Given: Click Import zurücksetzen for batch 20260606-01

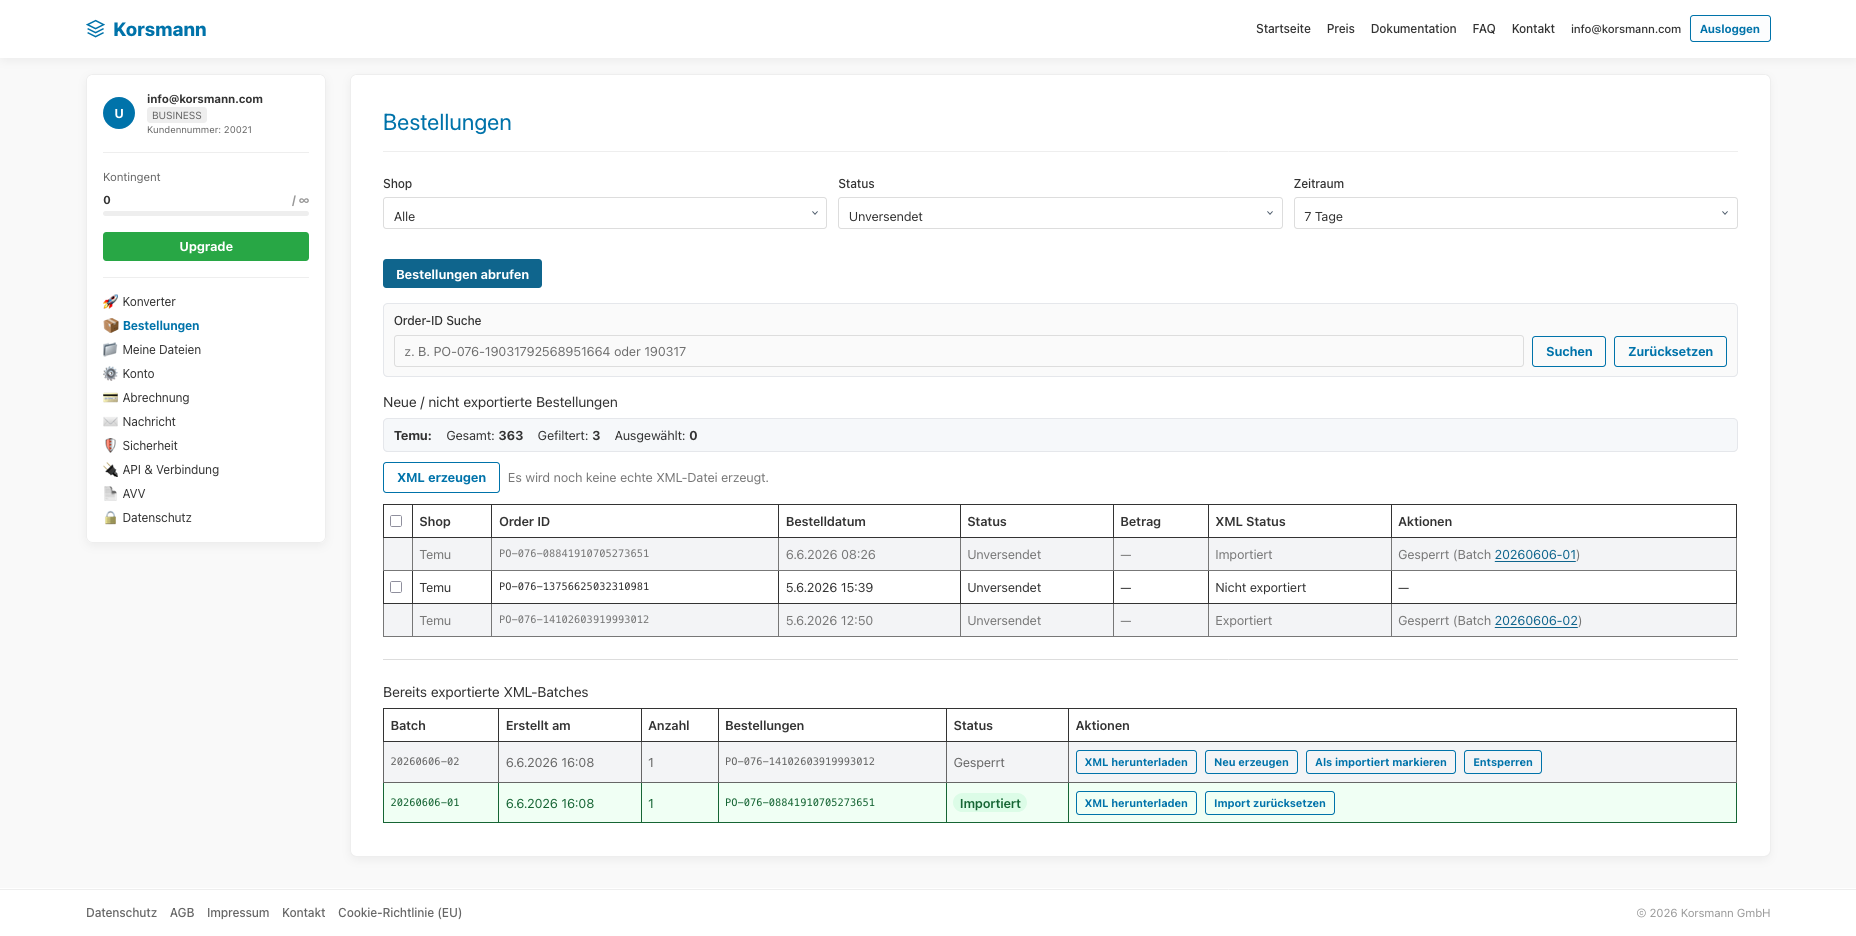Looking at the screenshot, I should [1270, 803].
